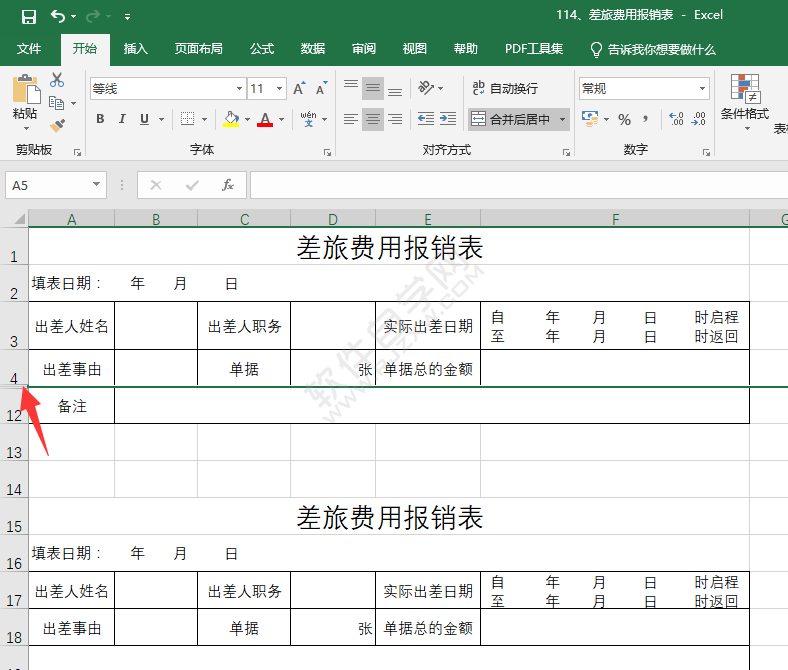Toggle Bold formatting
788x670 pixels.
(100, 119)
